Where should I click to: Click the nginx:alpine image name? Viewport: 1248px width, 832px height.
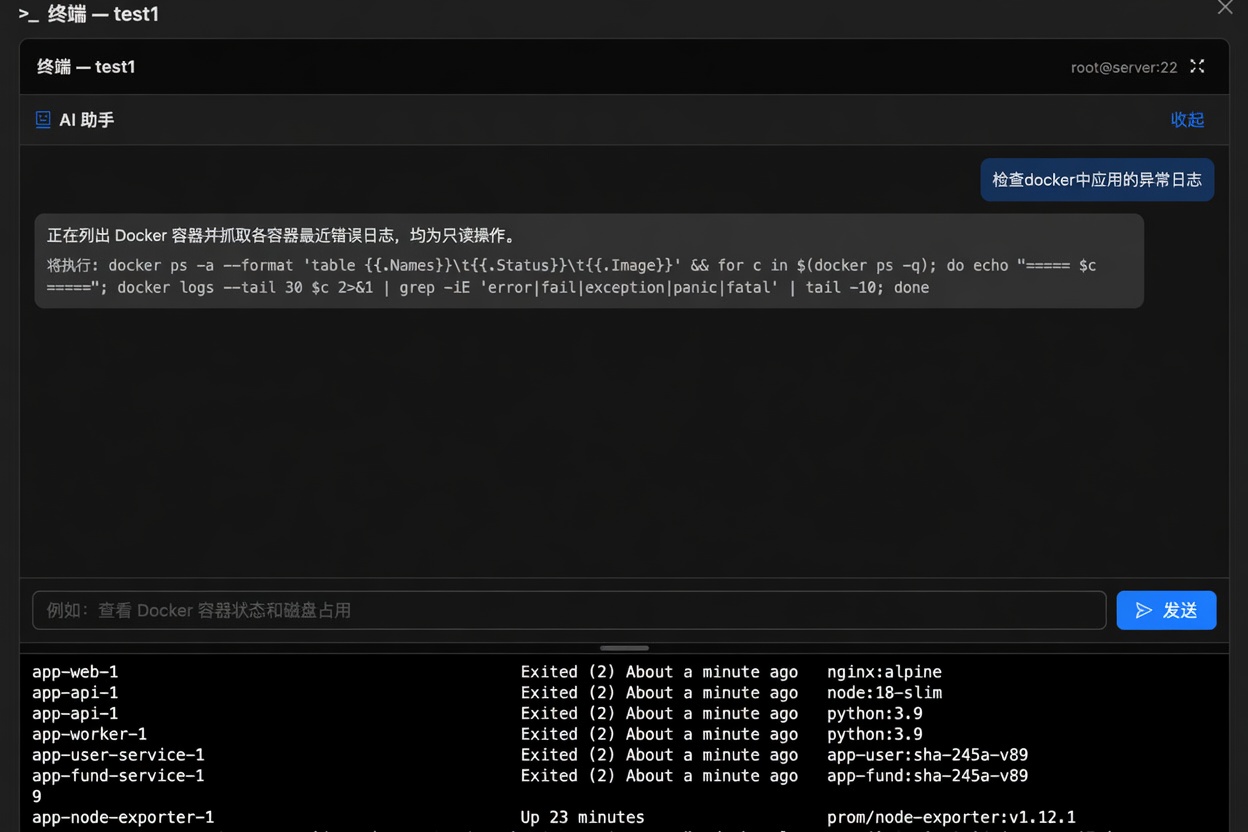tap(884, 672)
